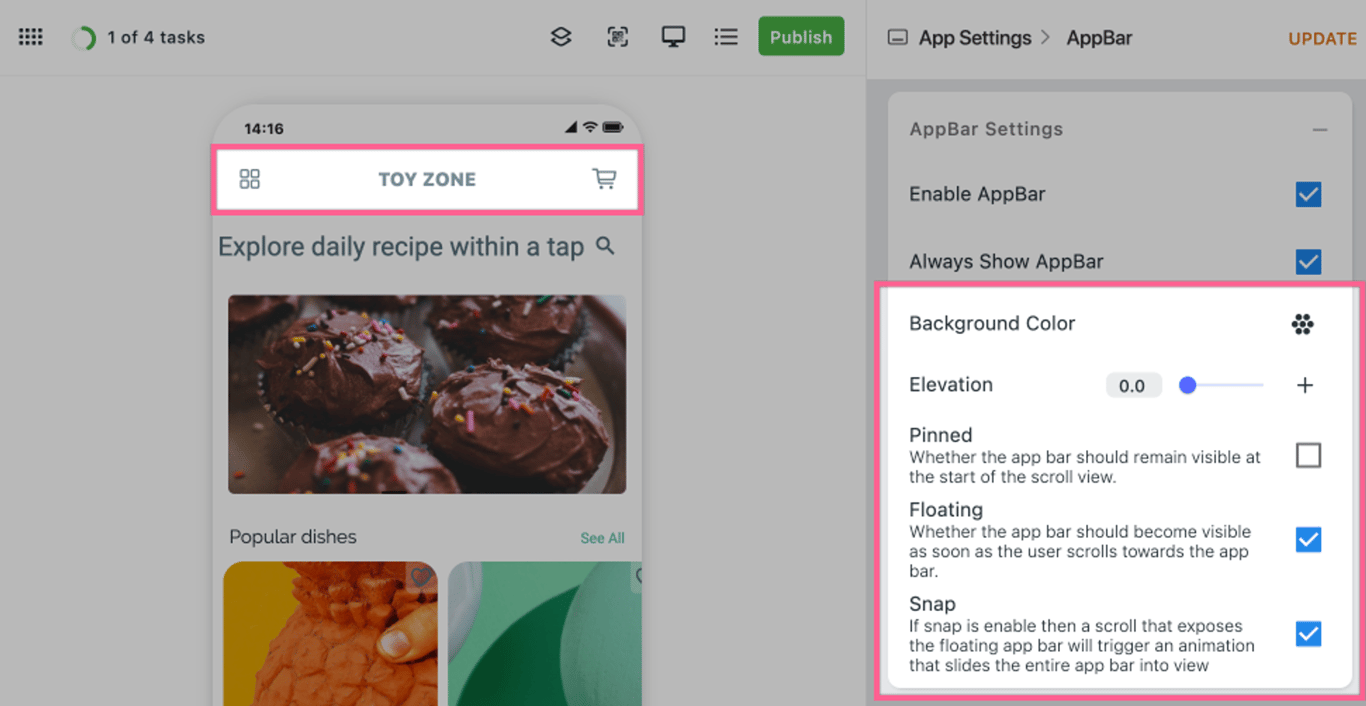Open the Background Color picker

(1302, 324)
